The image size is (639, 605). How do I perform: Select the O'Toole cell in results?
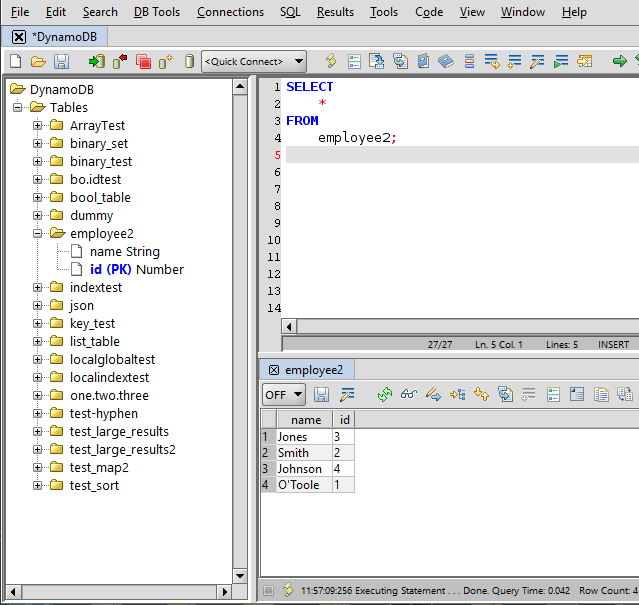(304, 485)
